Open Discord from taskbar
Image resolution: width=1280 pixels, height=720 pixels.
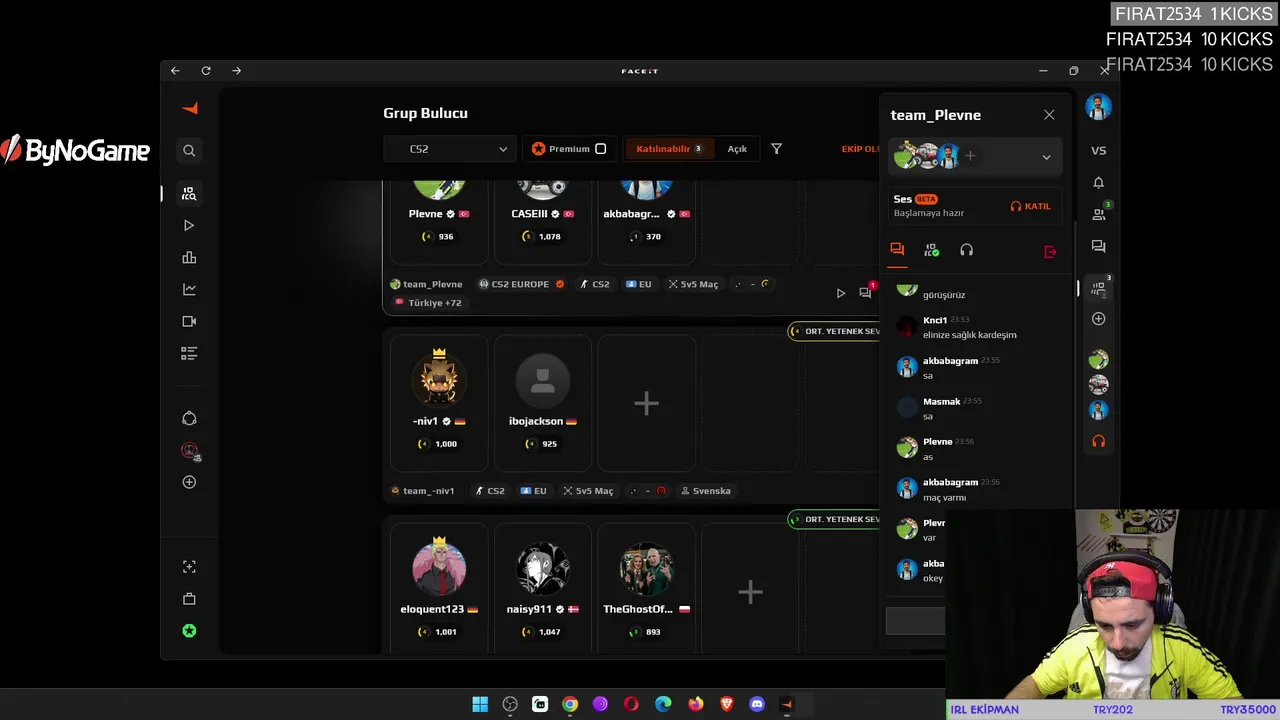[x=757, y=704]
